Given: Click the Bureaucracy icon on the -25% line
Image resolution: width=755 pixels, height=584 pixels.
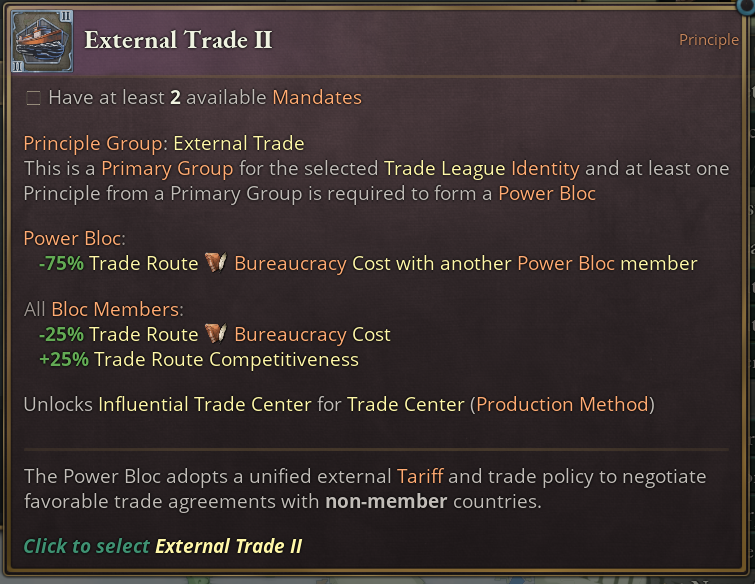Looking at the screenshot, I should pos(216,334).
